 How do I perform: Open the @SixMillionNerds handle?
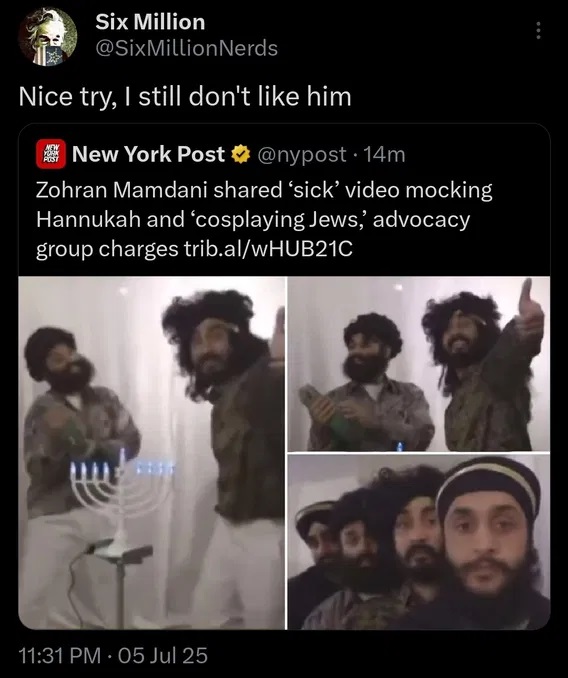[x=186, y=48]
